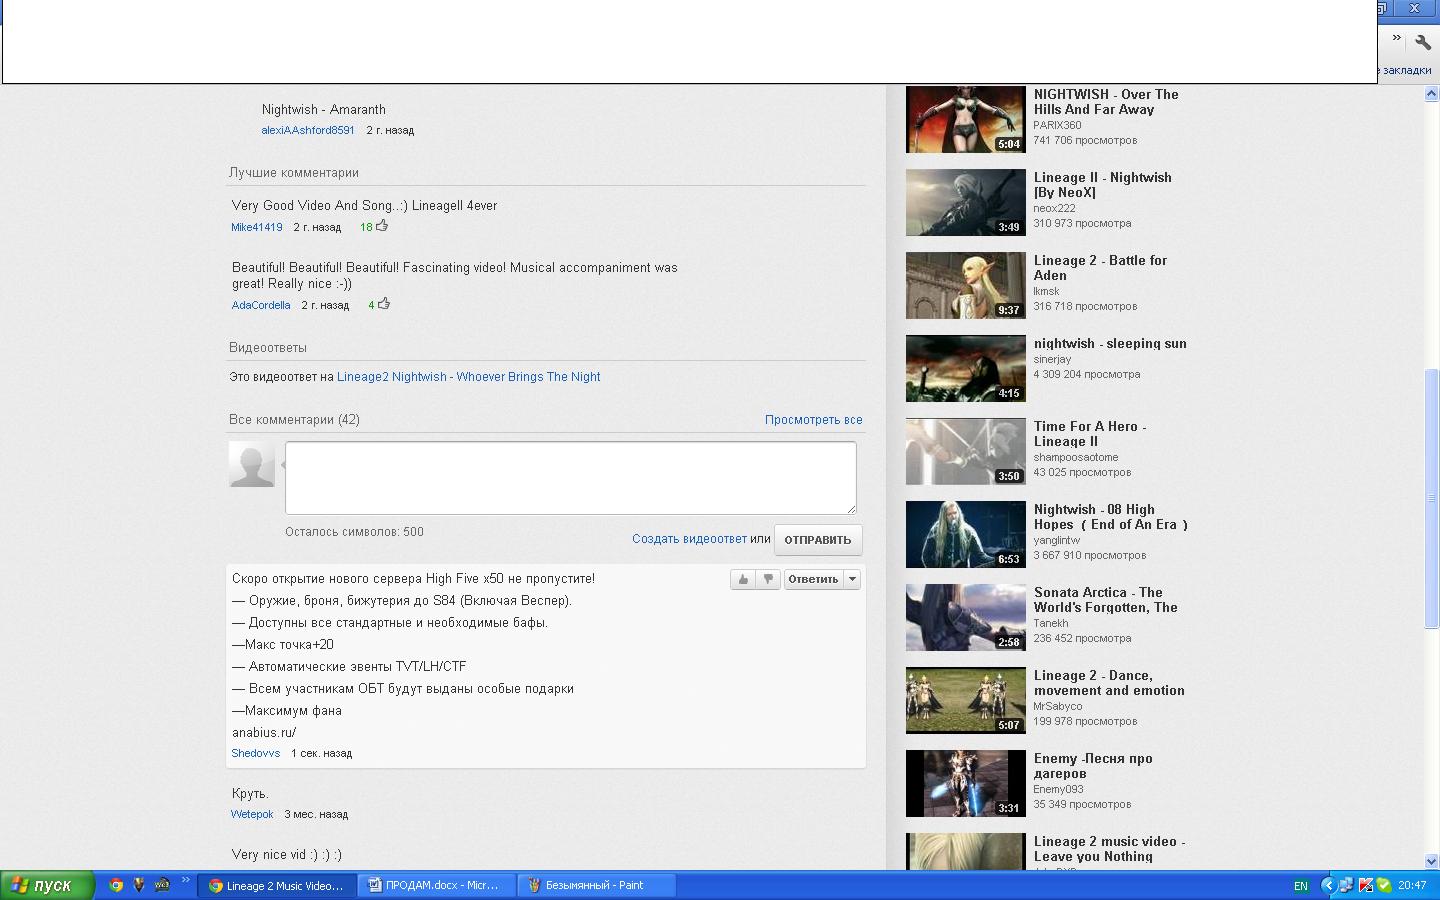Open Lineage II - Nightwish [By NeoX] thumbnail
This screenshot has height=900, width=1440.
coord(965,202)
